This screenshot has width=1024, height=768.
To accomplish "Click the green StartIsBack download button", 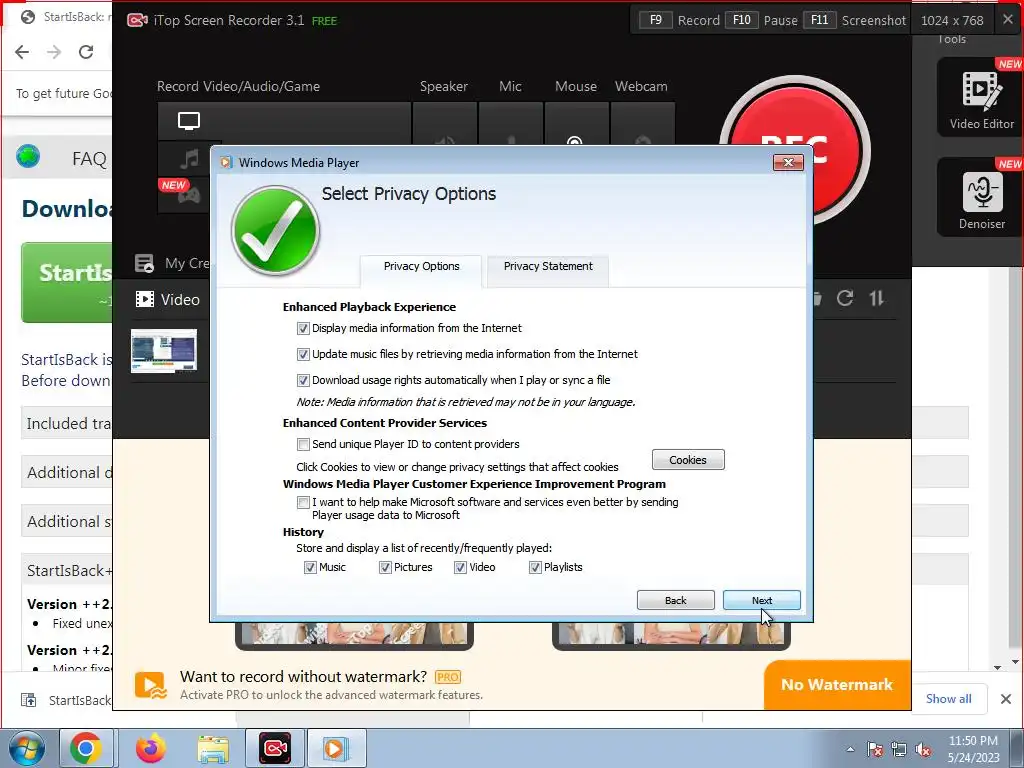I will pos(67,282).
